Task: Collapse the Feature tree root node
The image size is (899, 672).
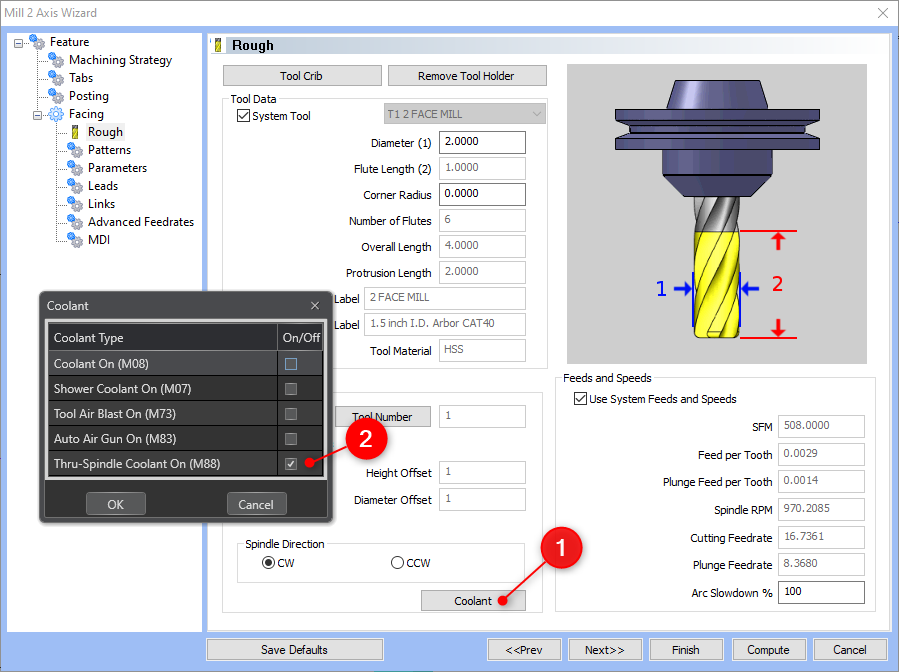Action: coord(18,43)
